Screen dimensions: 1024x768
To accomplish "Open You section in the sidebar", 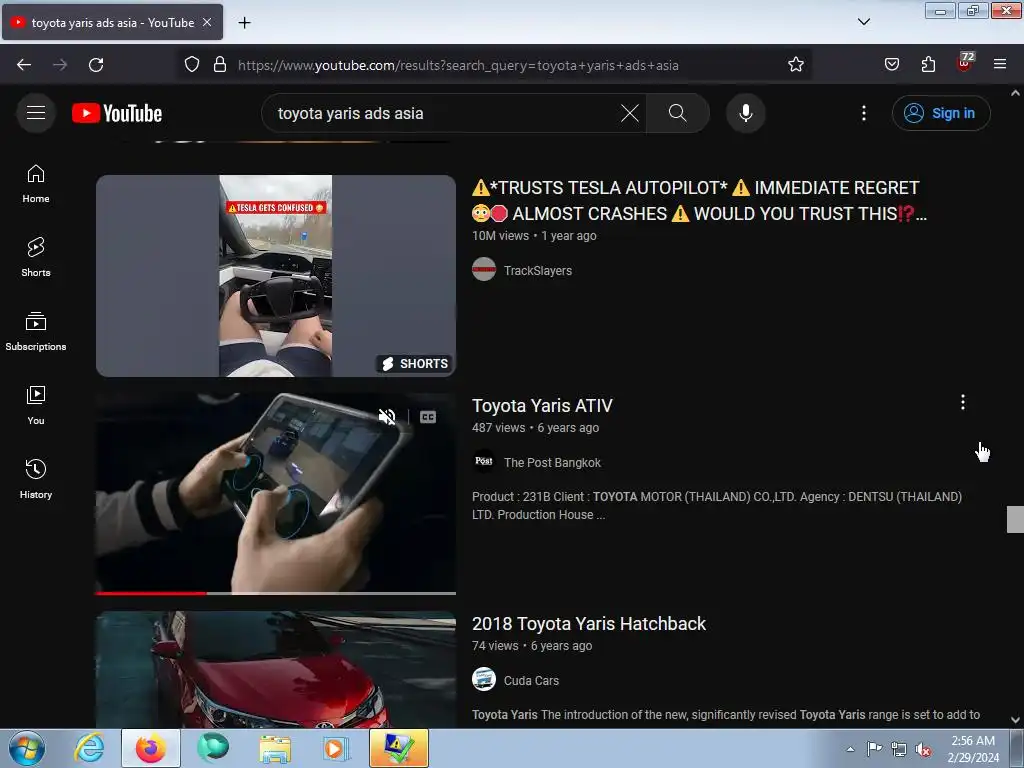I will [36, 406].
